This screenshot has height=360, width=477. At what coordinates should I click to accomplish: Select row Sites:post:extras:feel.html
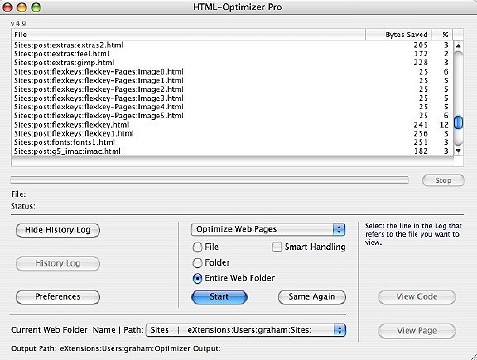point(232,53)
